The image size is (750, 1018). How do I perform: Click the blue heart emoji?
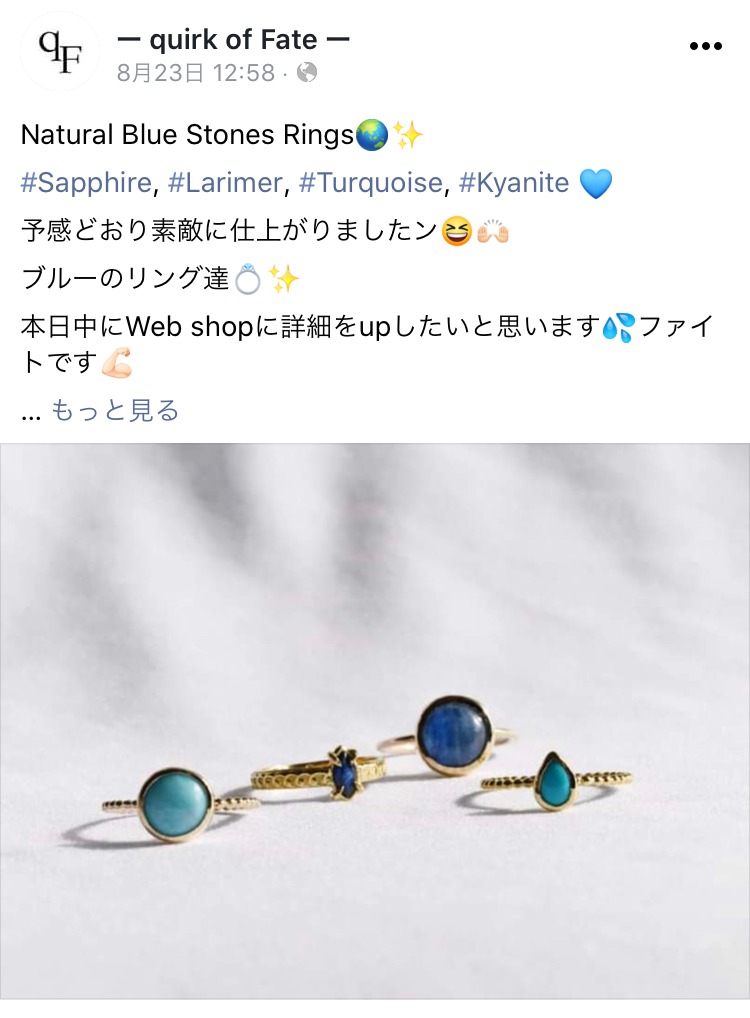(x=595, y=183)
